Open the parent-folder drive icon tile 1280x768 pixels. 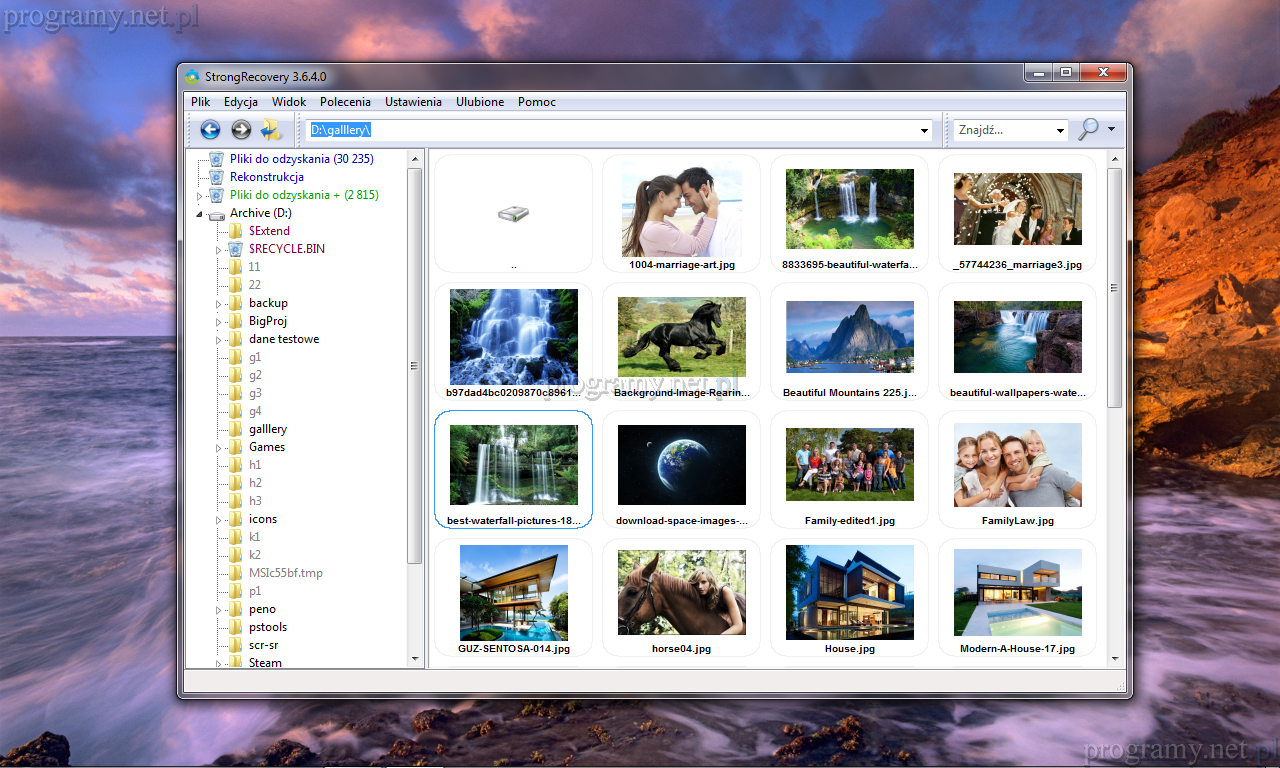[513, 213]
